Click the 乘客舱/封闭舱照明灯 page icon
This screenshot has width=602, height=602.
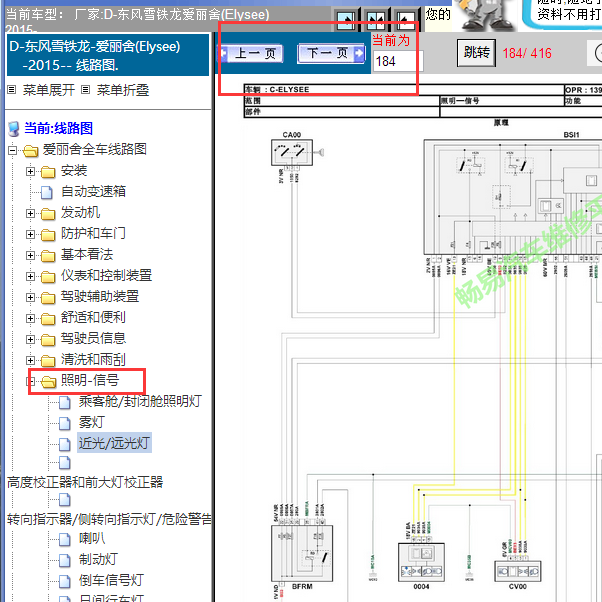64,402
